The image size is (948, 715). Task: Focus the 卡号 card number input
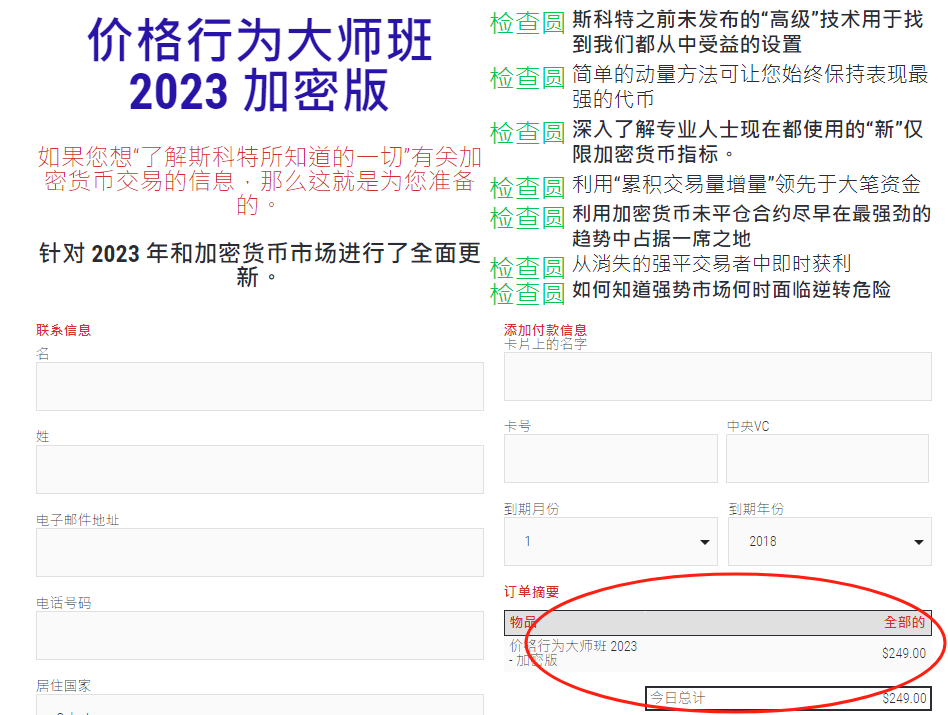click(610, 459)
